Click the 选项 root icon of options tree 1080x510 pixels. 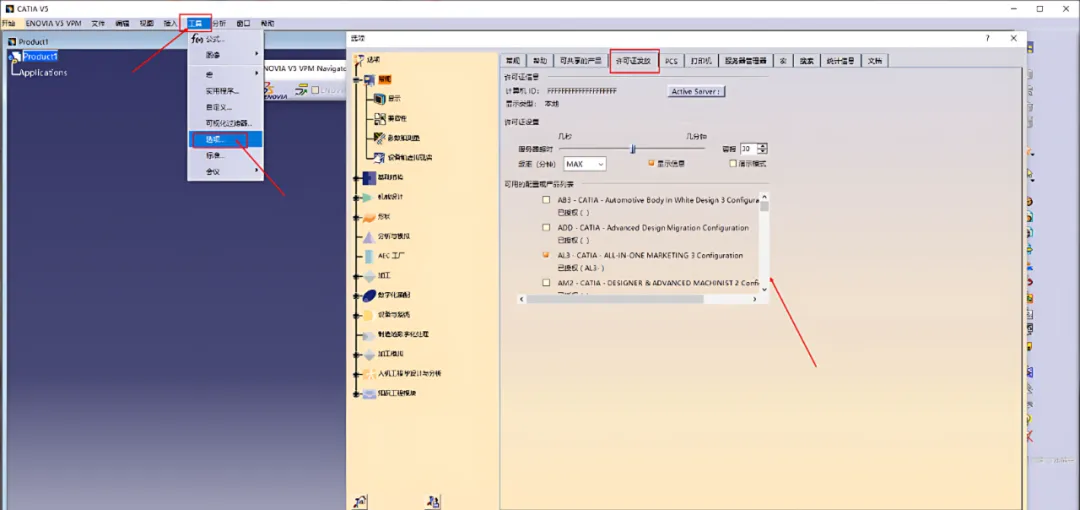click(x=358, y=59)
